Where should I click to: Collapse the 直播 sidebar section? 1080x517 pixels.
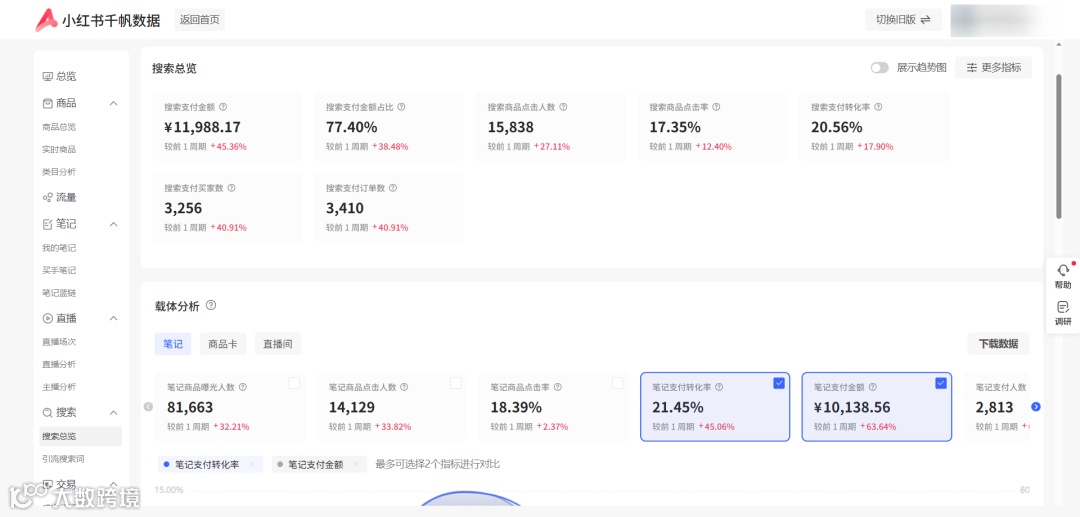pos(114,318)
